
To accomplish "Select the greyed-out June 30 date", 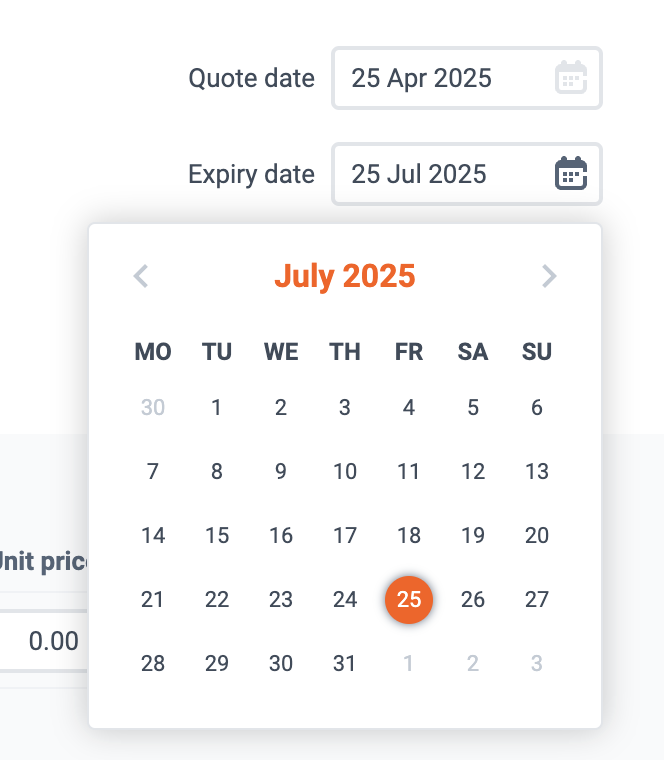I will point(153,408).
